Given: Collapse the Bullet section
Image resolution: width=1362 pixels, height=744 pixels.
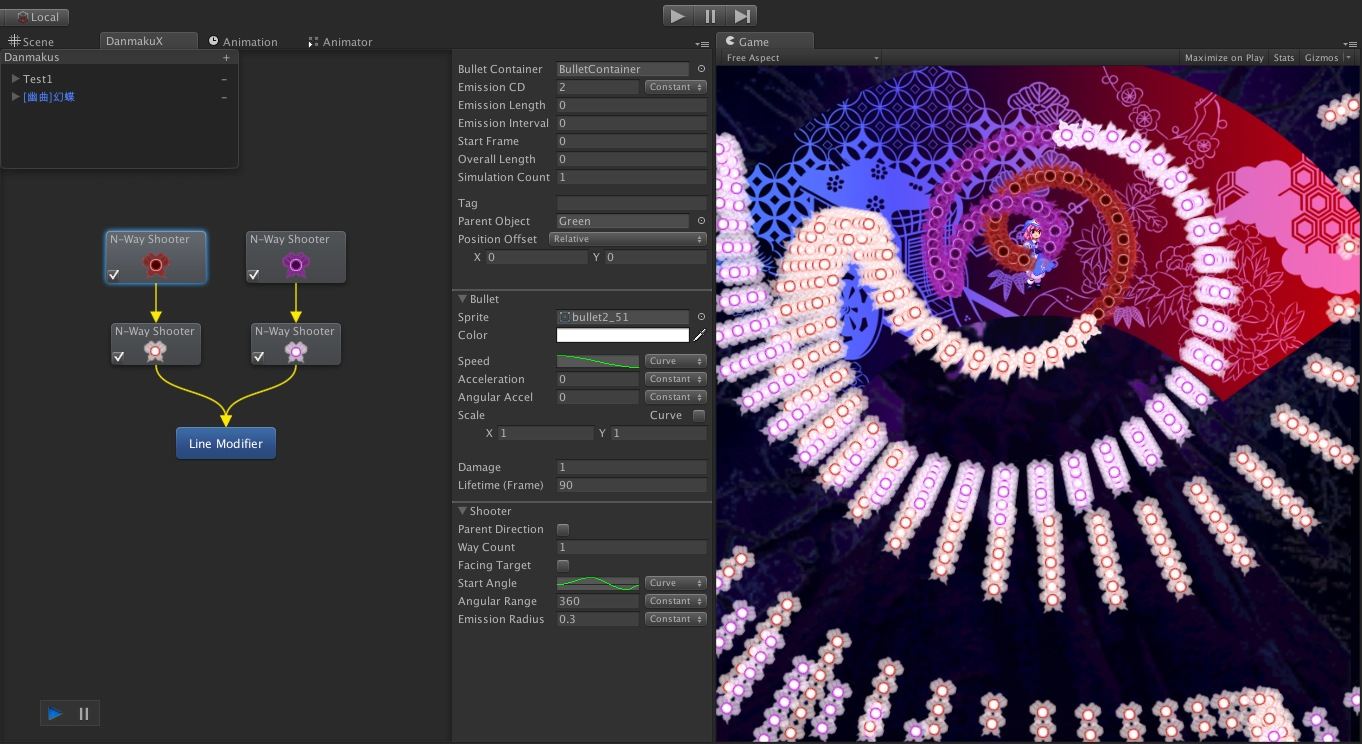Looking at the screenshot, I should pos(463,299).
